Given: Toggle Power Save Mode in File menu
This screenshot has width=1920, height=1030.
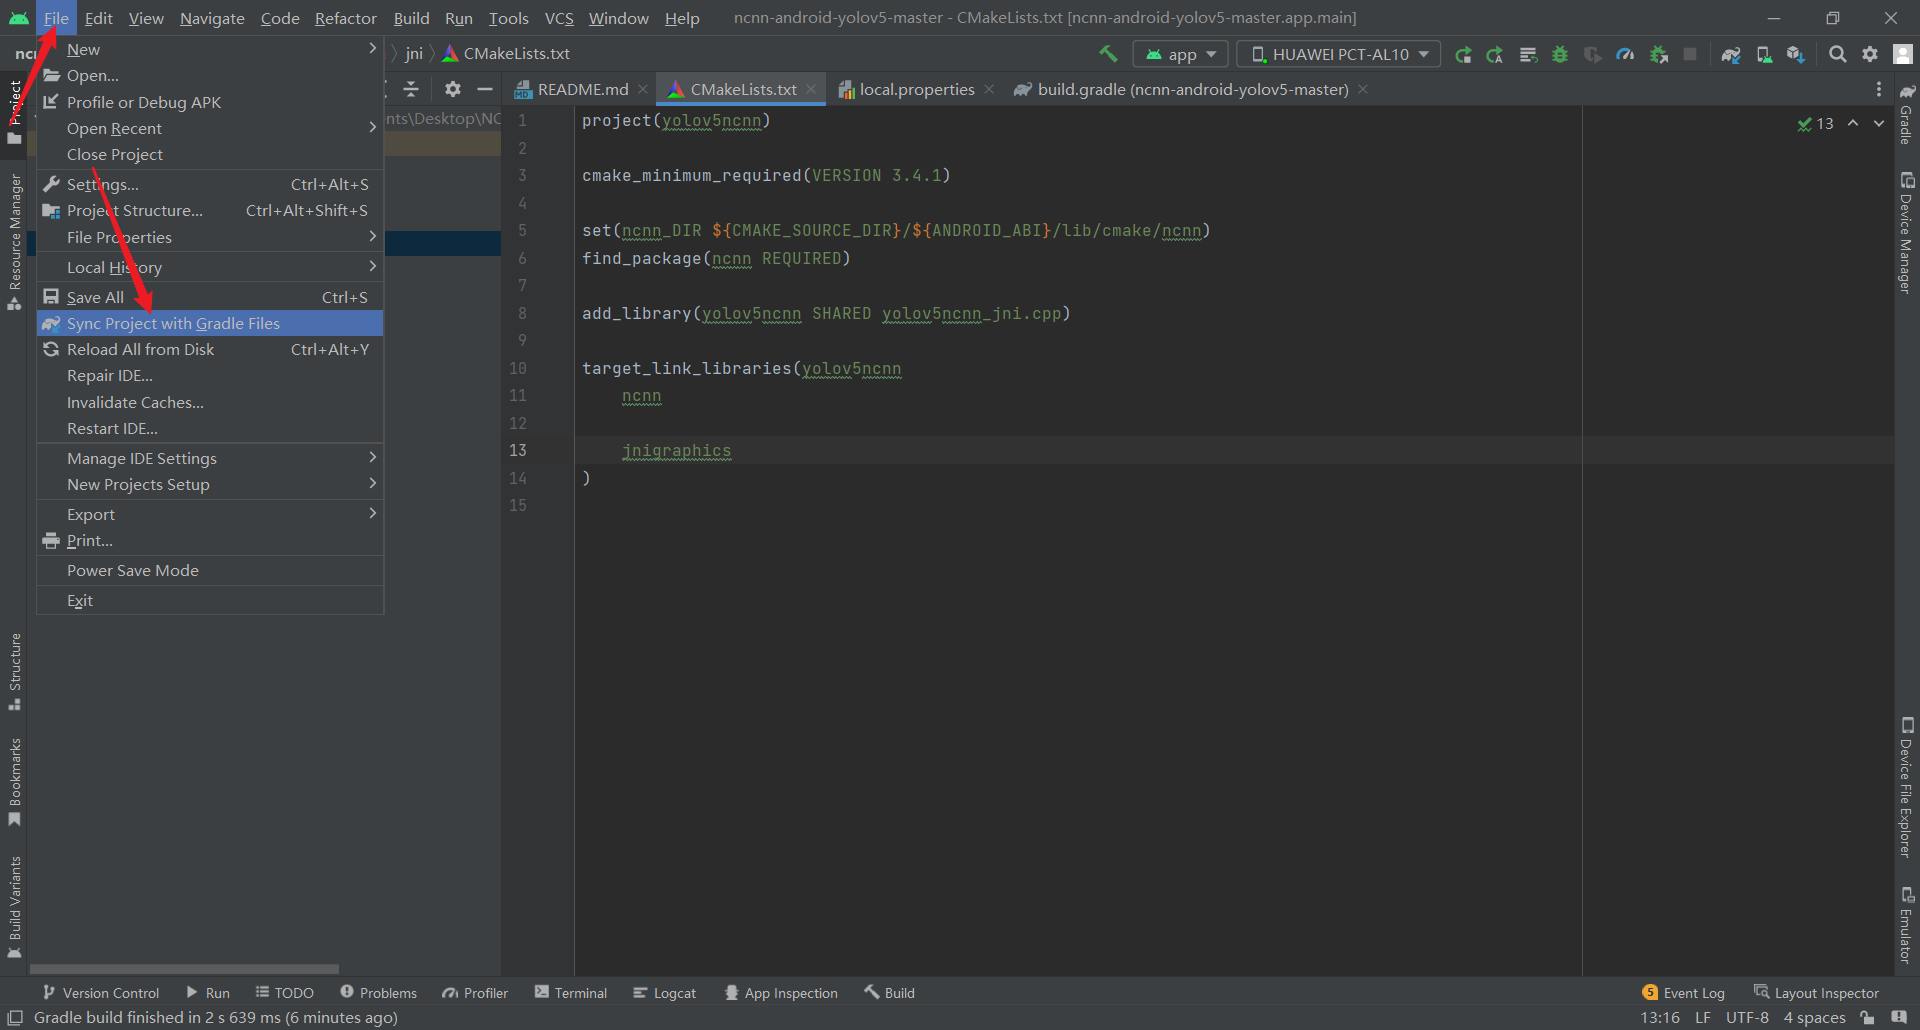Looking at the screenshot, I should (x=133, y=570).
